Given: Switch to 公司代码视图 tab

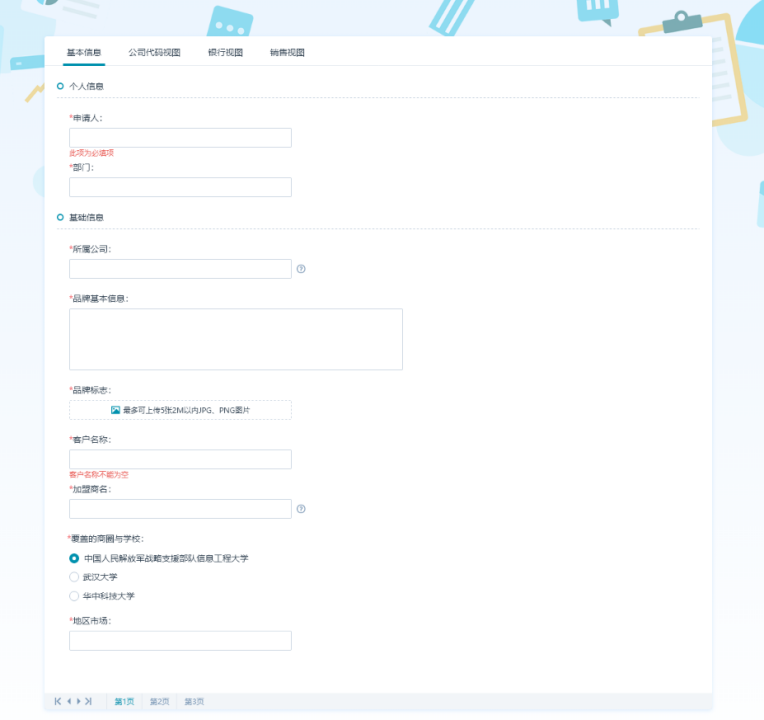Looking at the screenshot, I should (154, 52).
